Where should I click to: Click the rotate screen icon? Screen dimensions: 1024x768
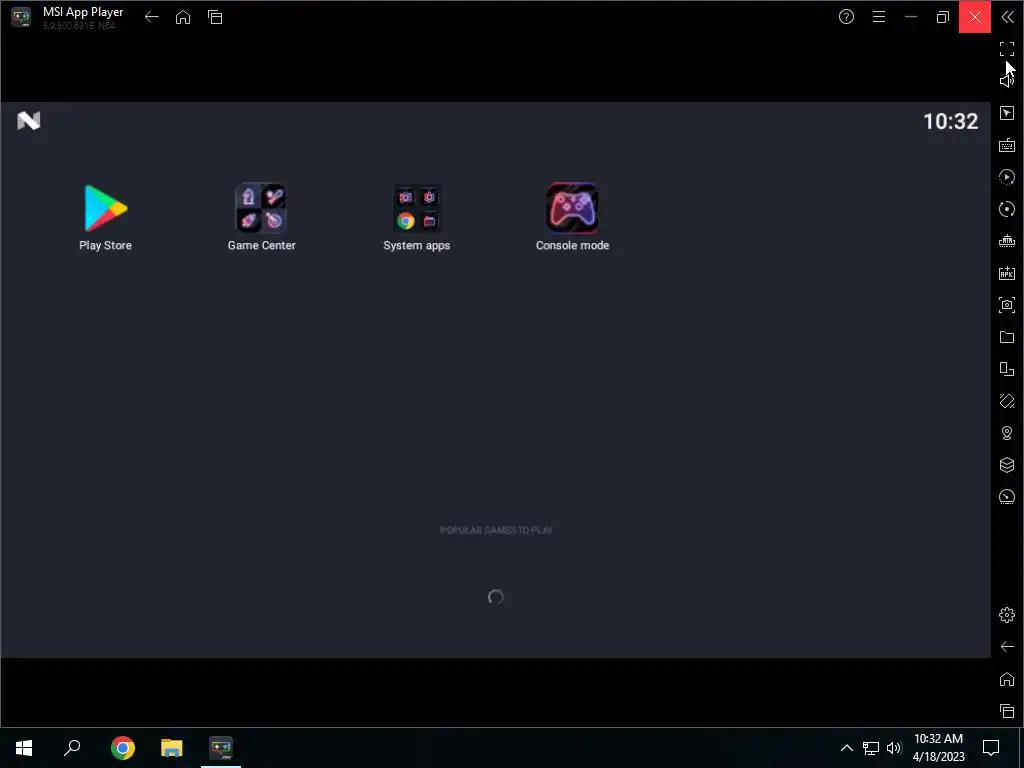pos(1007,369)
